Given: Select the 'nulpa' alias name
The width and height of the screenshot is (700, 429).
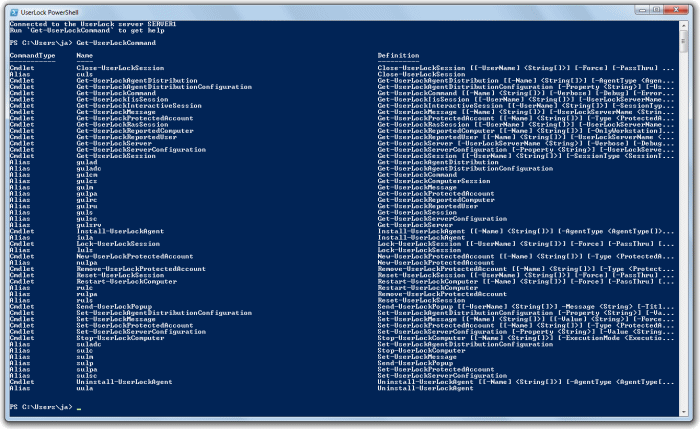Looking at the screenshot, I should pos(87,262).
